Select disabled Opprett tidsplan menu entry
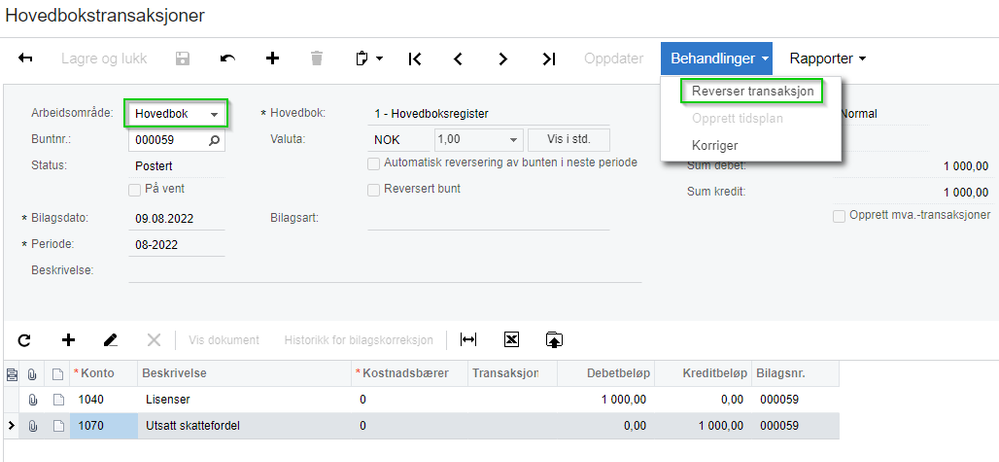This screenshot has width=999, height=462. (737, 119)
